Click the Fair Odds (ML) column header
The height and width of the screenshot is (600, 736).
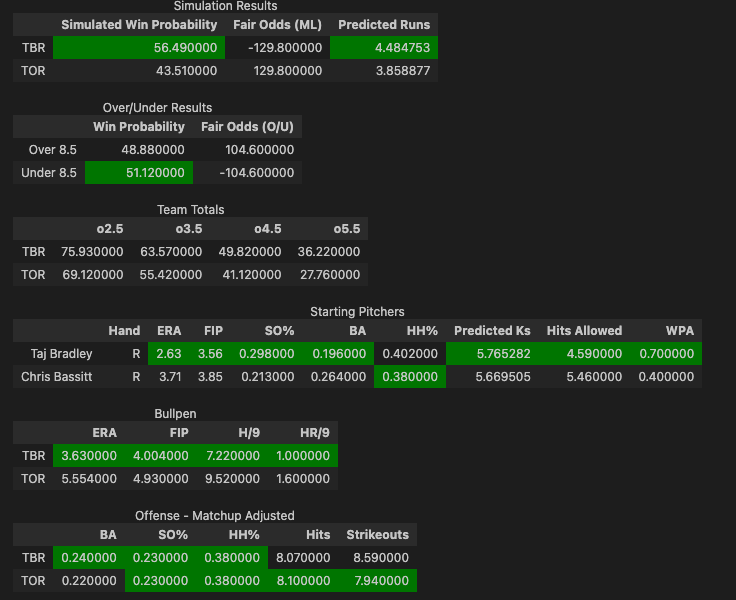pyautogui.click(x=277, y=25)
